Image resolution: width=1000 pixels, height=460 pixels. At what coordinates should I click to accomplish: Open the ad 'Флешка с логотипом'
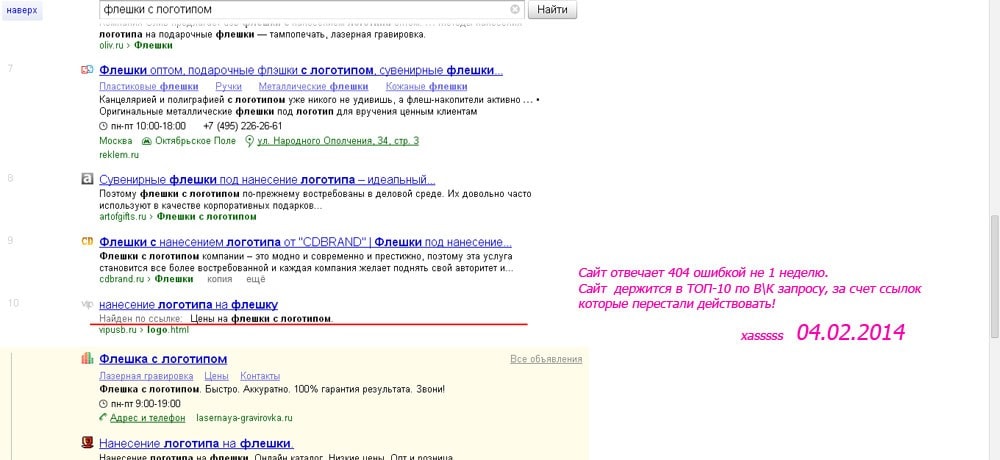coord(163,359)
